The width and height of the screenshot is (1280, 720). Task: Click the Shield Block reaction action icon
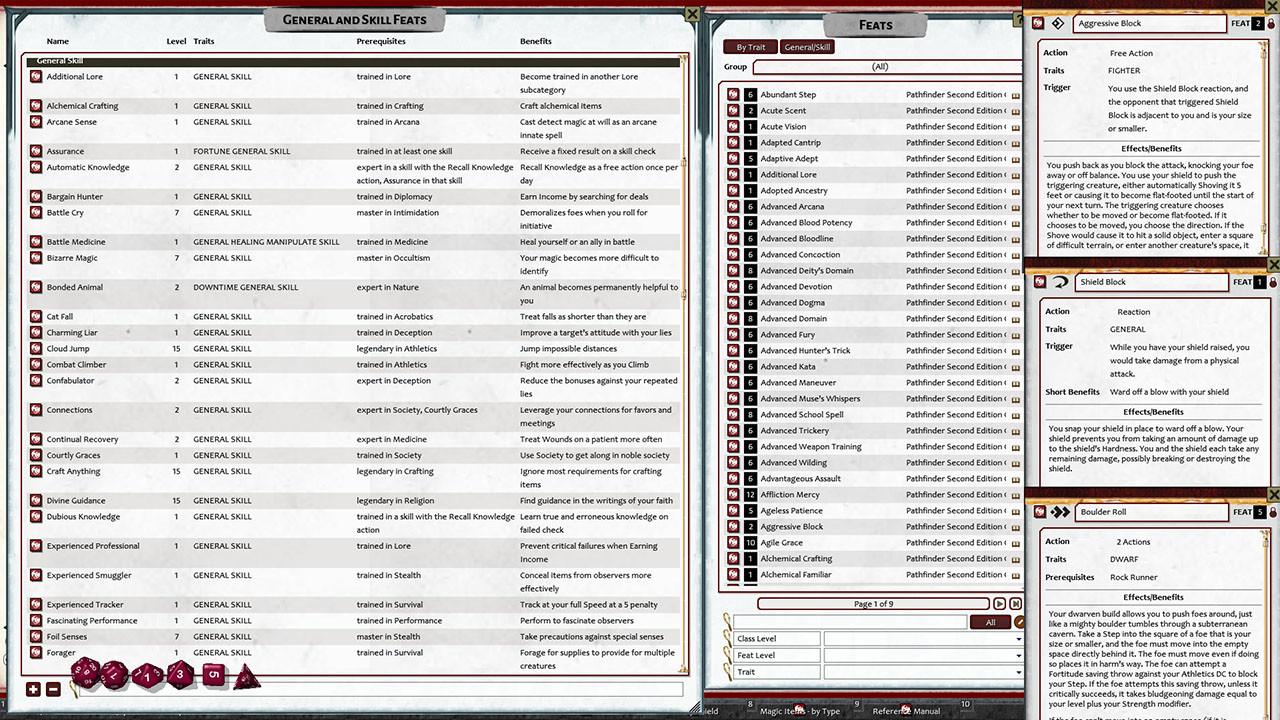point(1059,281)
